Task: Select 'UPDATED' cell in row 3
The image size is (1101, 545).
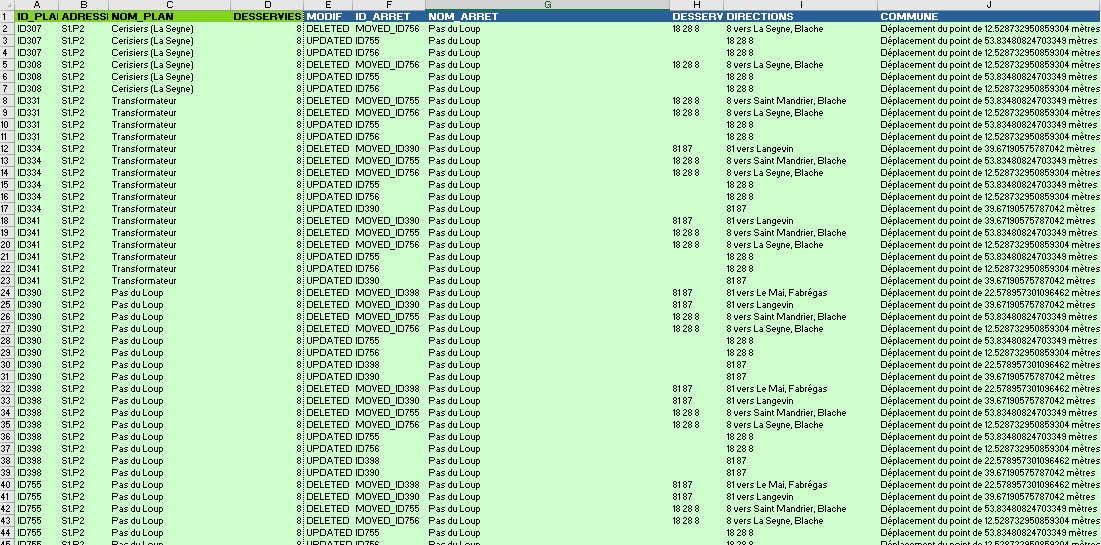Action: tap(328, 41)
